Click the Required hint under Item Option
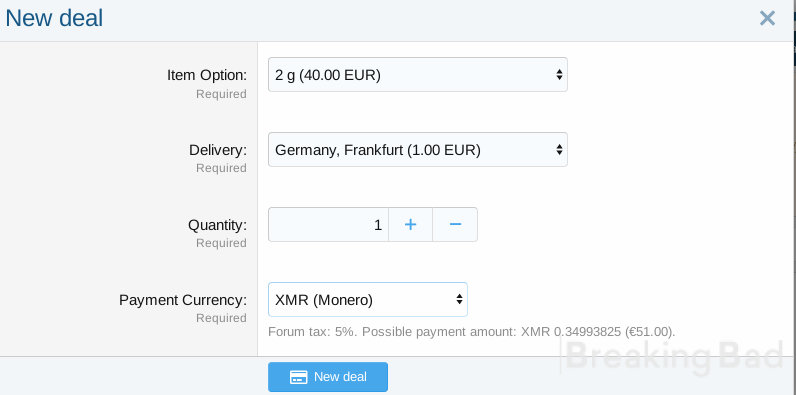Screen dimensions: 796x395 tap(221, 94)
